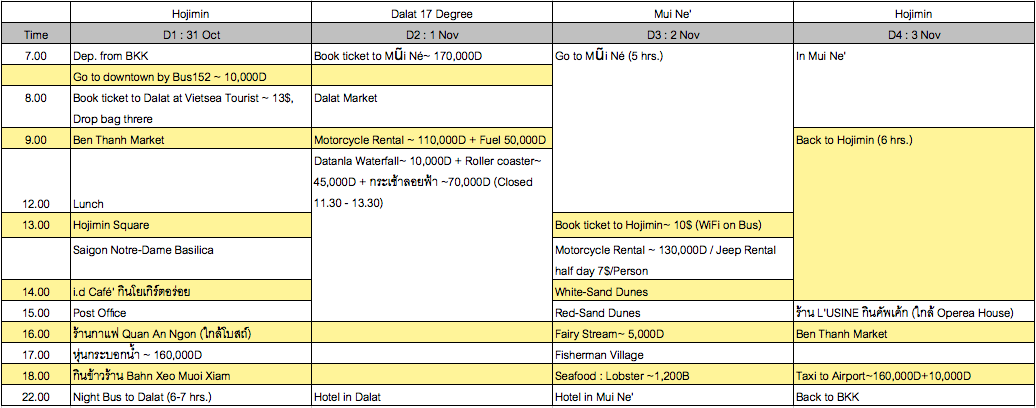Select the '13.00' time cell
Screen dimensions: 1036x408
[x=36, y=225]
